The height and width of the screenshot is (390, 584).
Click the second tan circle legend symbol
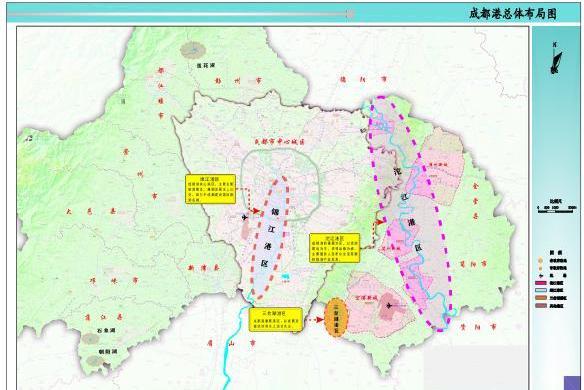coord(540,268)
